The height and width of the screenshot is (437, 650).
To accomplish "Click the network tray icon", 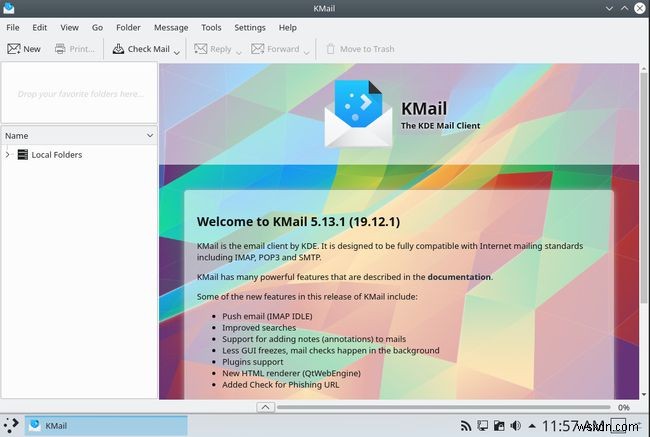I will (466, 426).
